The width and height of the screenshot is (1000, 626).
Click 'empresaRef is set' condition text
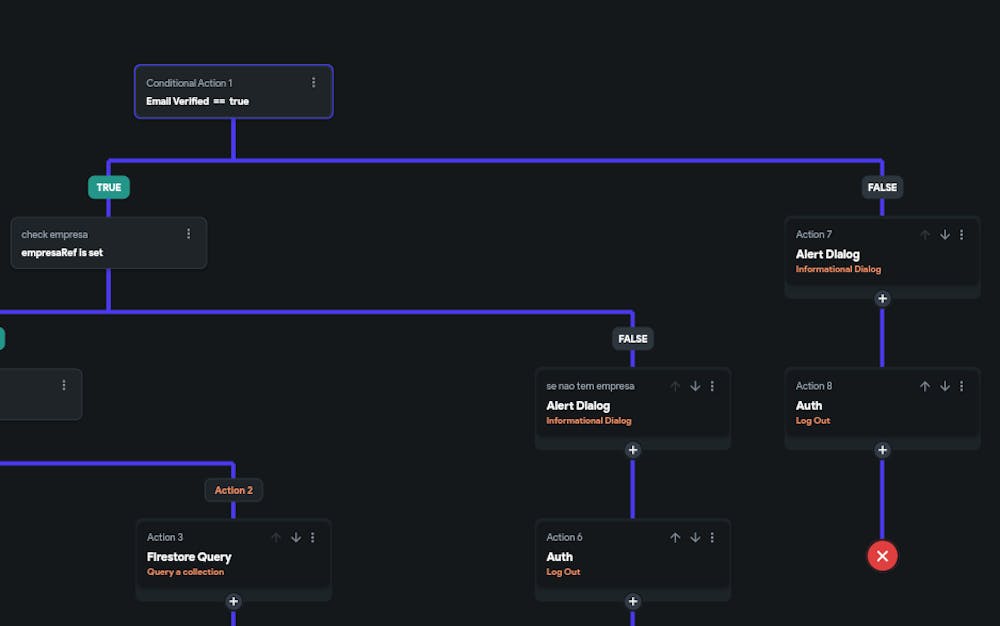coord(62,252)
